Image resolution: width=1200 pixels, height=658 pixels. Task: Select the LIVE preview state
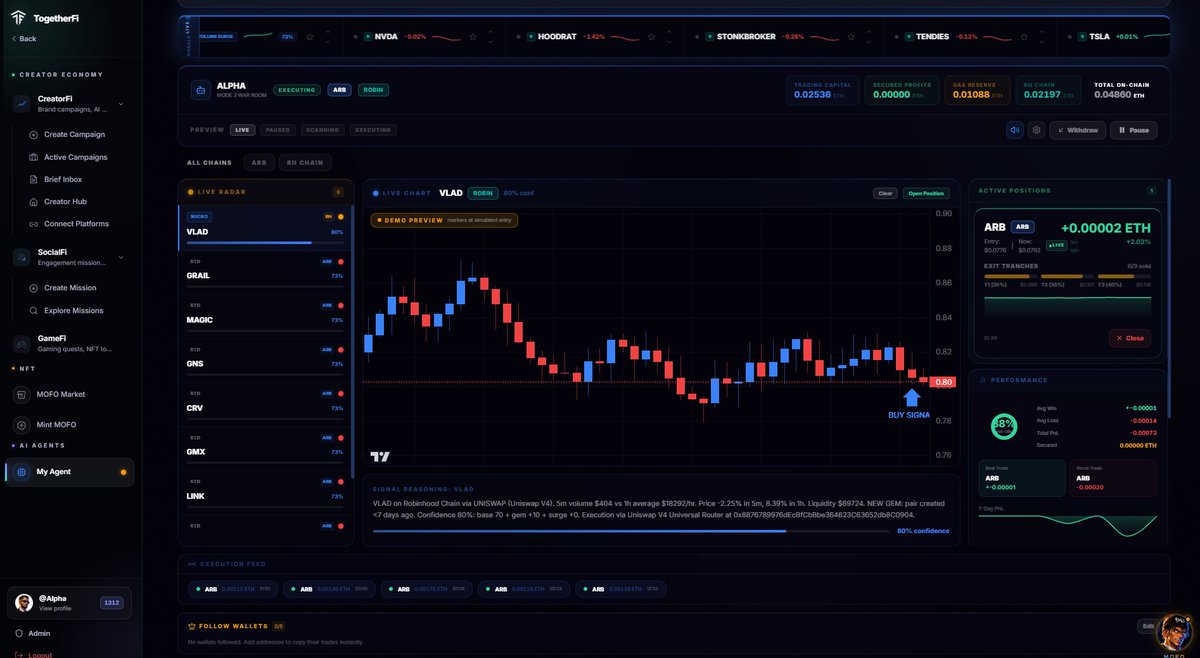[x=243, y=130]
